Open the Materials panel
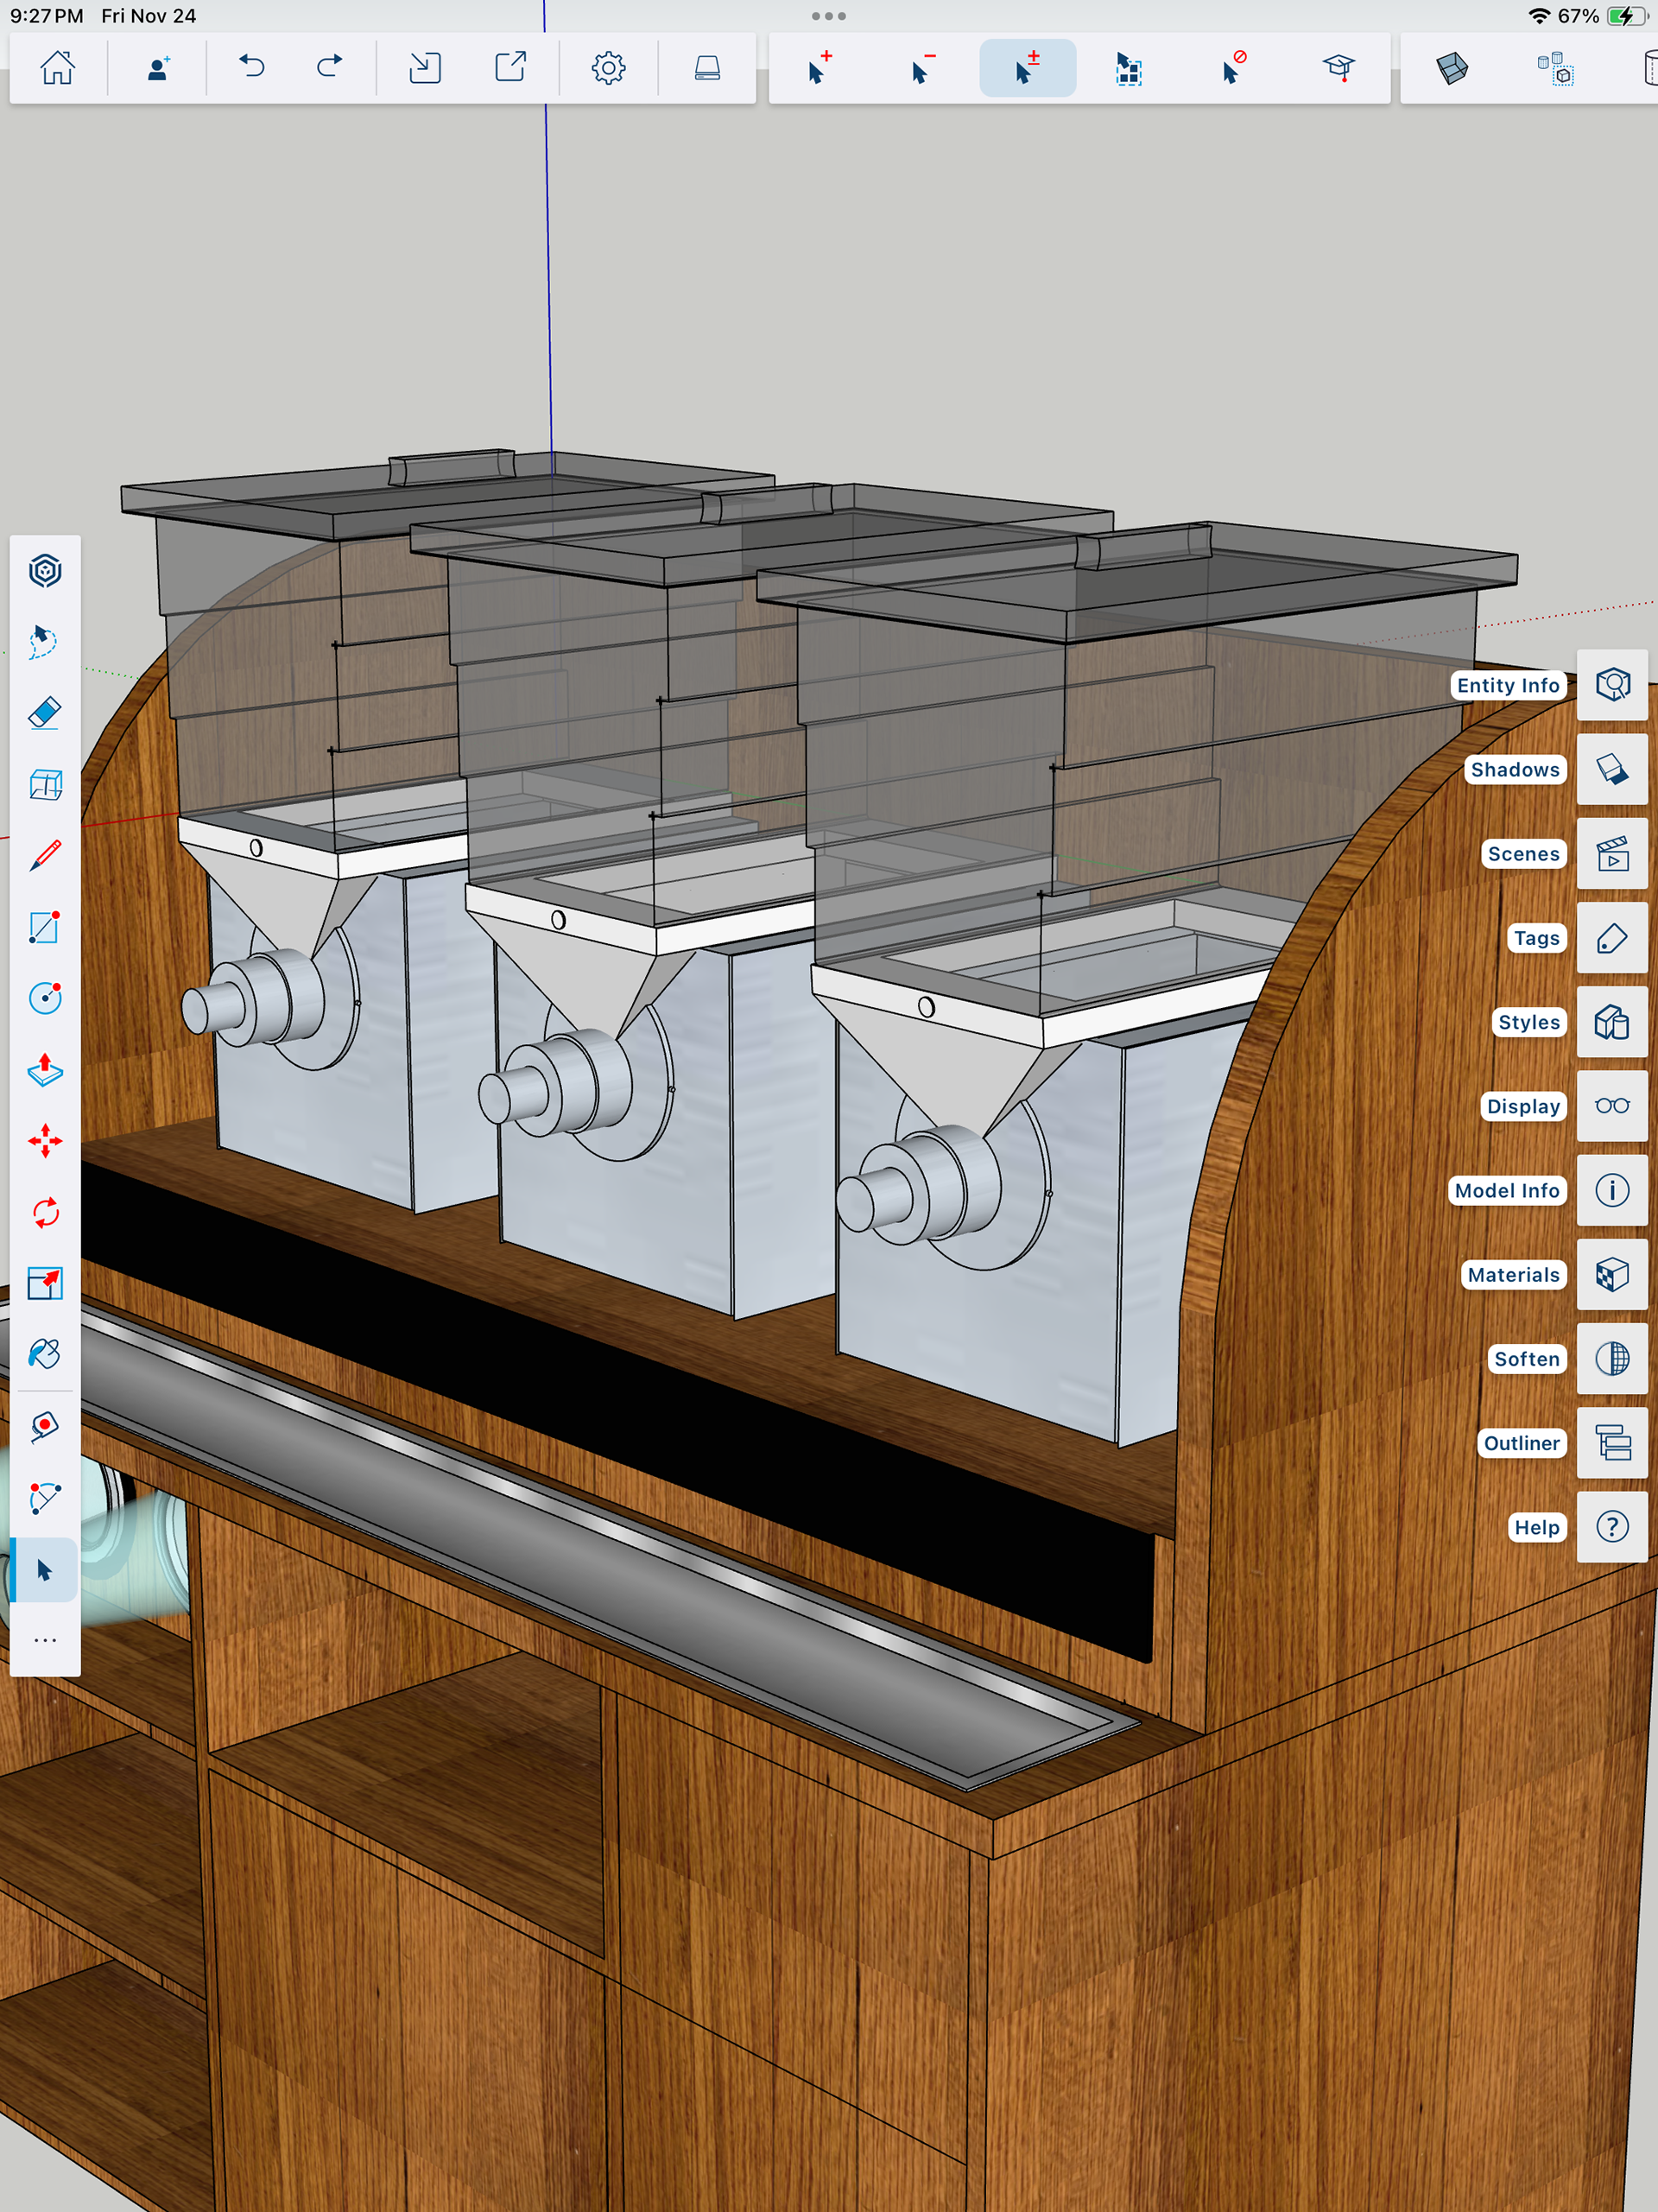Image resolution: width=1658 pixels, height=2212 pixels. pyautogui.click(x=1612, y=1275)
